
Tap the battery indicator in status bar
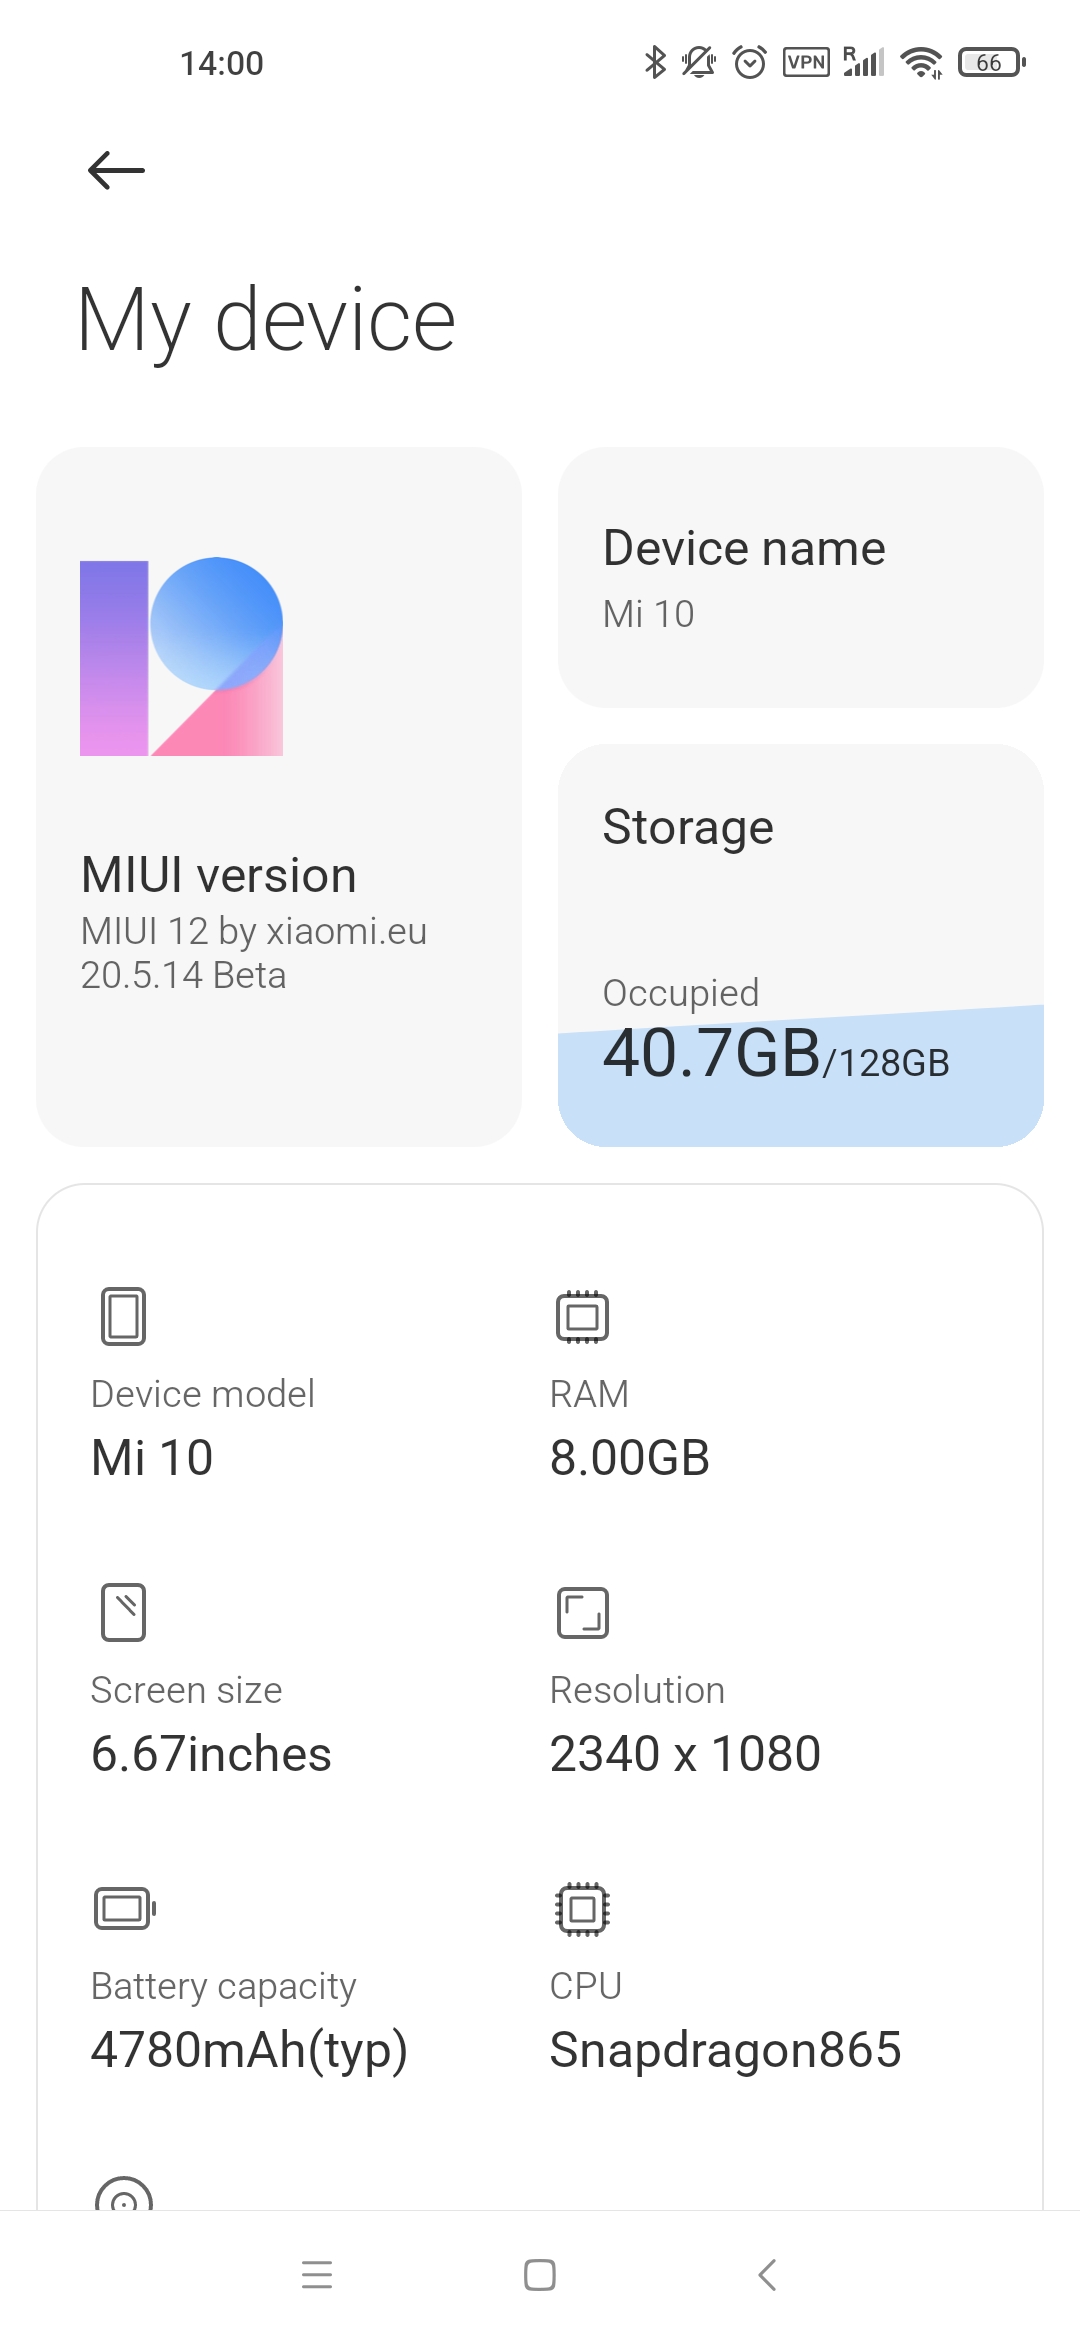point(991,63)
